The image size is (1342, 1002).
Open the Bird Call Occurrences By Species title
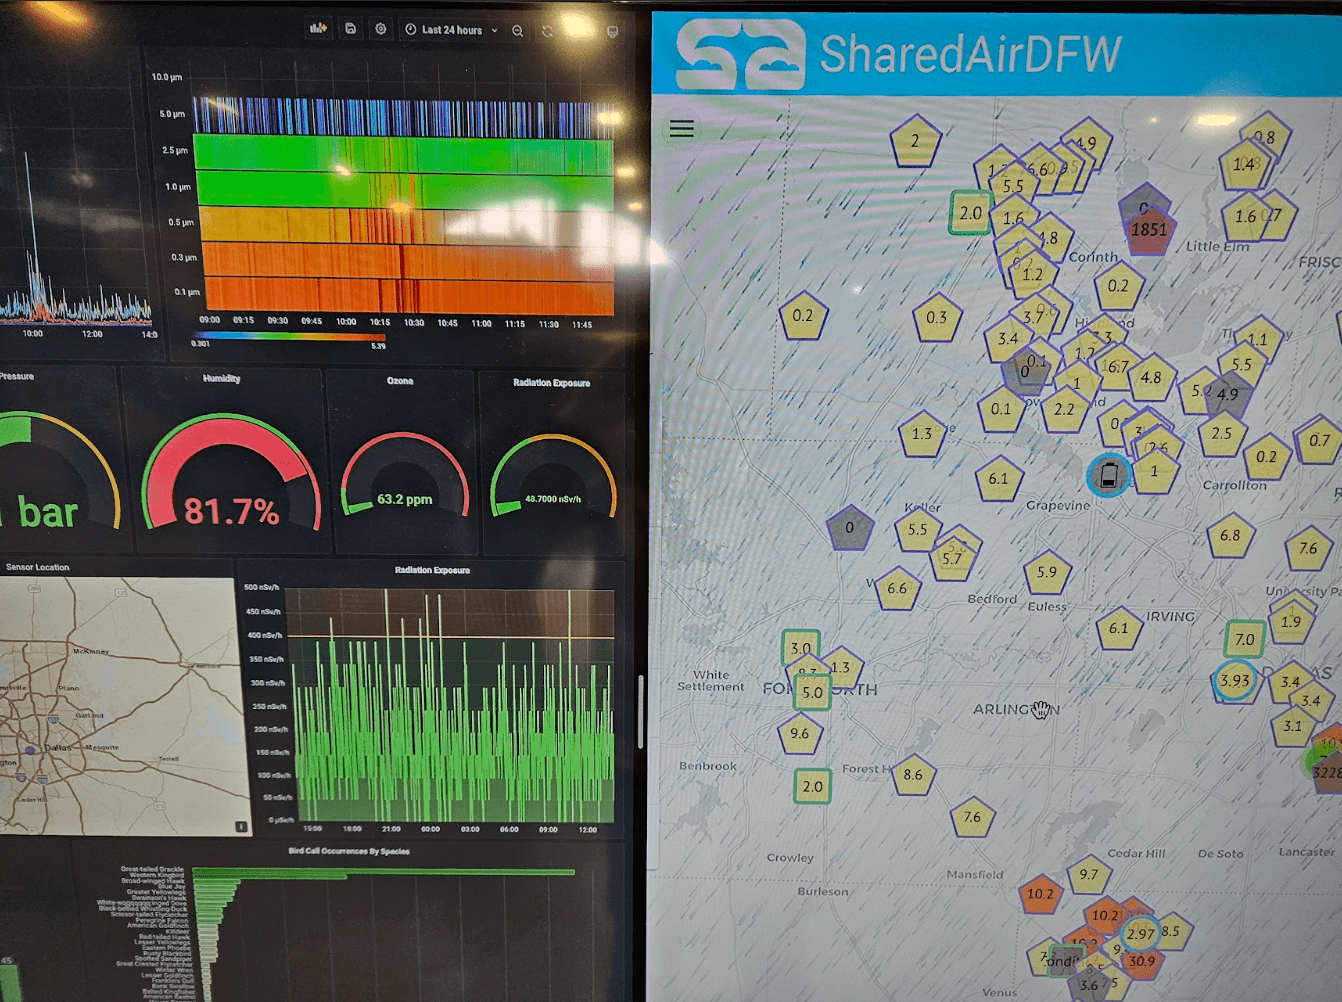349,851
